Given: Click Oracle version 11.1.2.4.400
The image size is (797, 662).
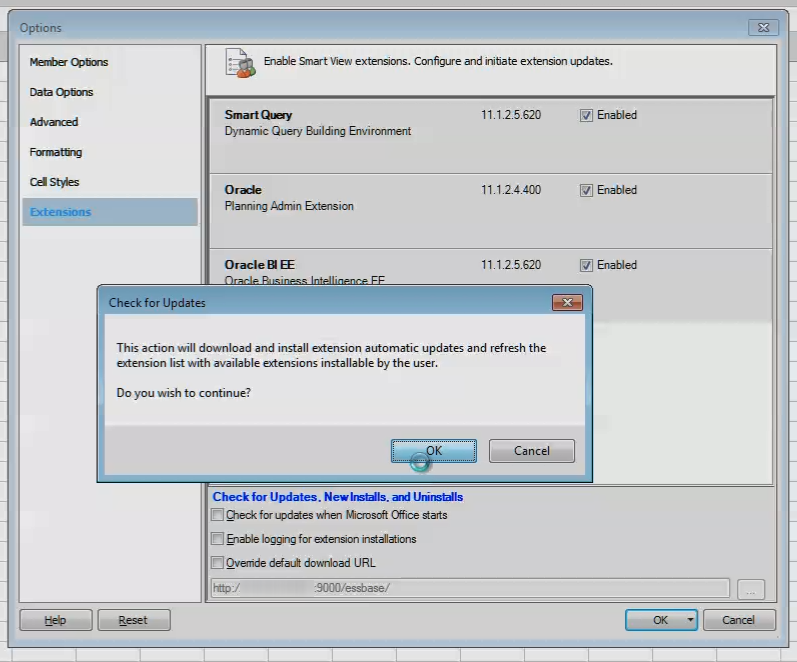Looking at the screenshot, I should pyautogui.click(x=511, y=190).
